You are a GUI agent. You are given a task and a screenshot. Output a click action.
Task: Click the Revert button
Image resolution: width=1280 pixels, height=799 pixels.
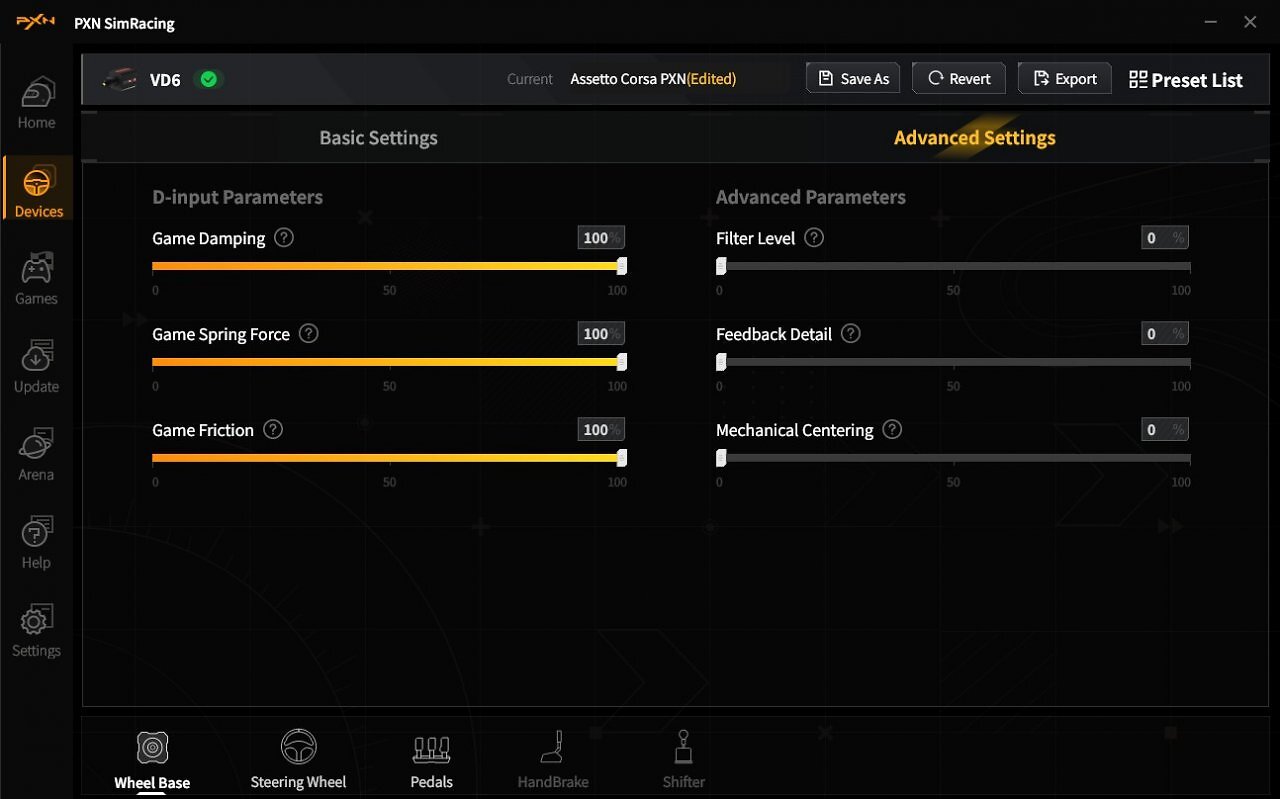coord(958,79)
